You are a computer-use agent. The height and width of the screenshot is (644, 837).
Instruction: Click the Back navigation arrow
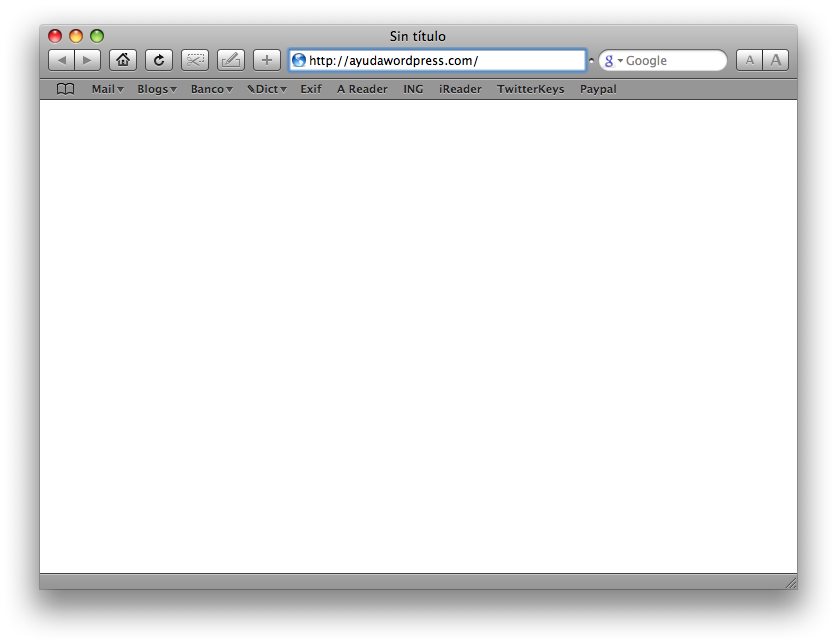62,60
